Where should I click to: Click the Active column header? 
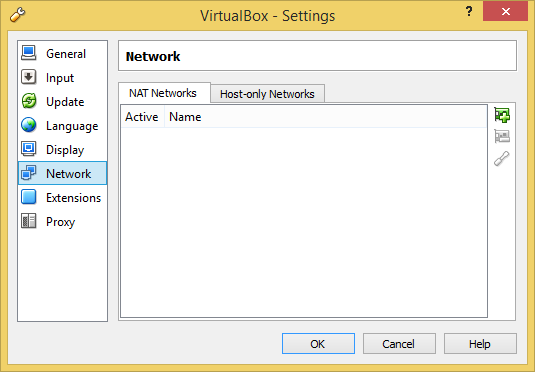(x=142, y=117)
